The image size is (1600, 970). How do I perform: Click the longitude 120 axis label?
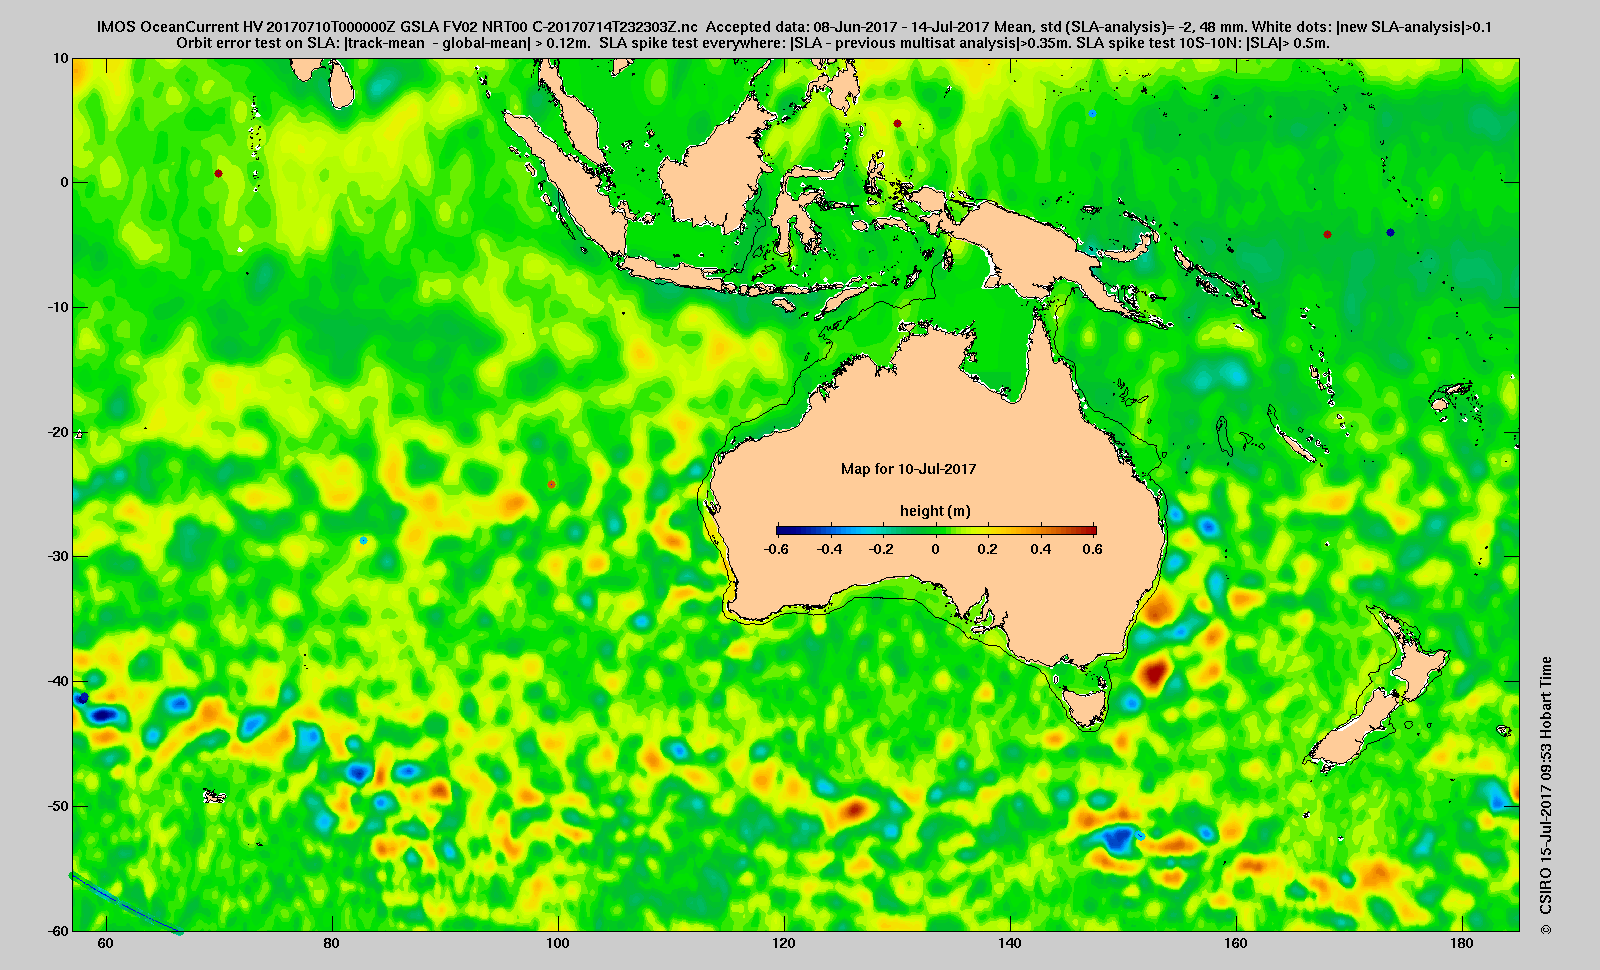tap(784, 944)
